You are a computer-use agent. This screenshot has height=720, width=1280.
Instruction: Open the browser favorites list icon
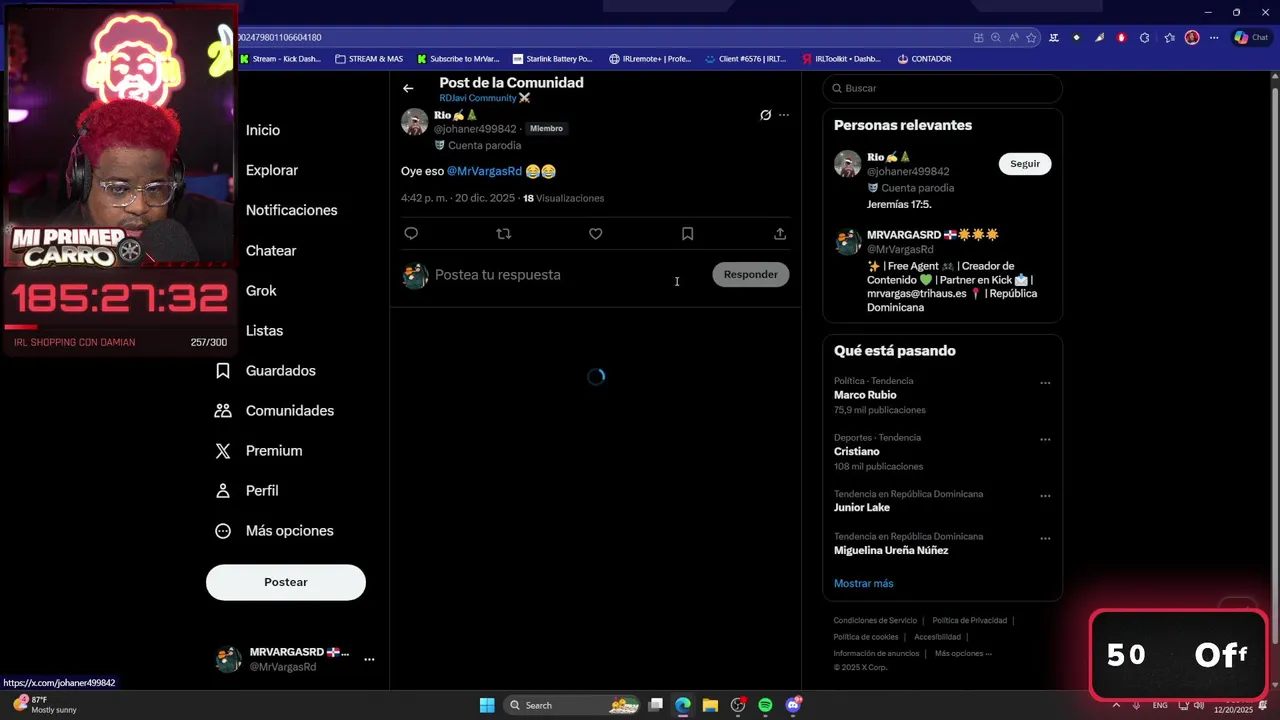coord(1169,38)
